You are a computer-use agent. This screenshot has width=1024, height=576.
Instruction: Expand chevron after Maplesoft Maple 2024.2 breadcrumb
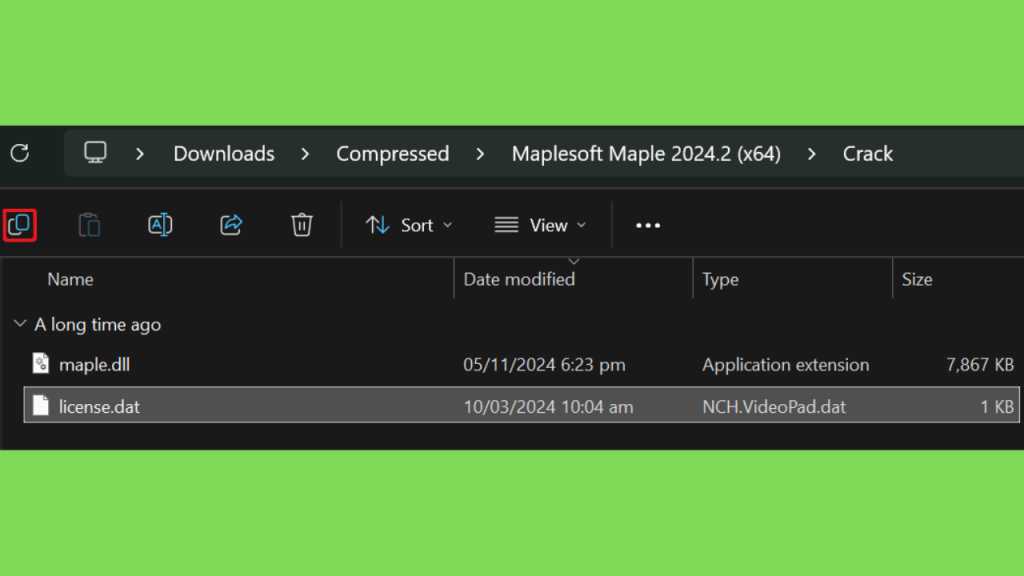tap(812, 154)
